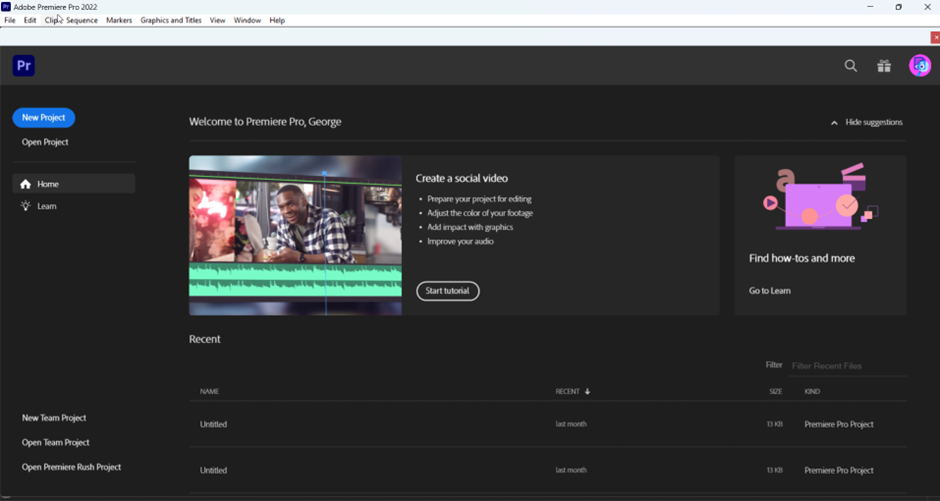Close the red X banner button
The width and height of the screenshot is (940, 501).
(935, 37)
